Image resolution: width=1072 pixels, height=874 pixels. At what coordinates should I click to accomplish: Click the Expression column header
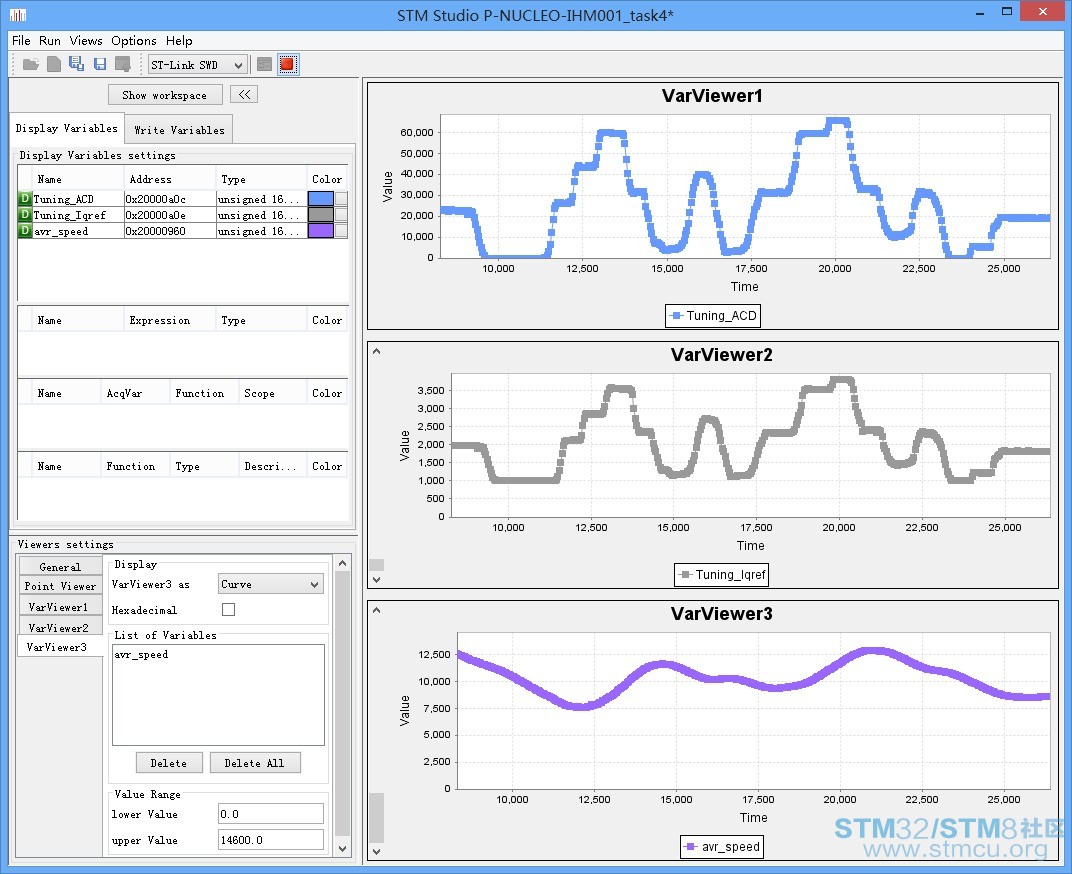(170, 320)
